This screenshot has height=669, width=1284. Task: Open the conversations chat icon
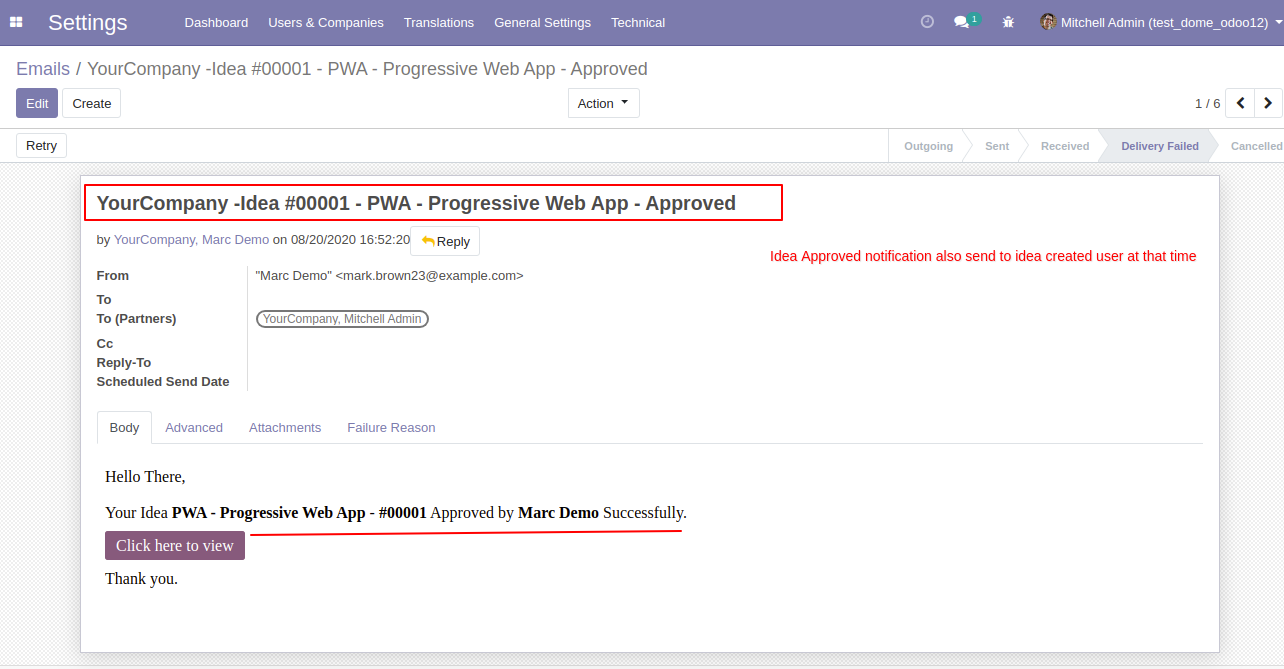click(x=962, y=22)
